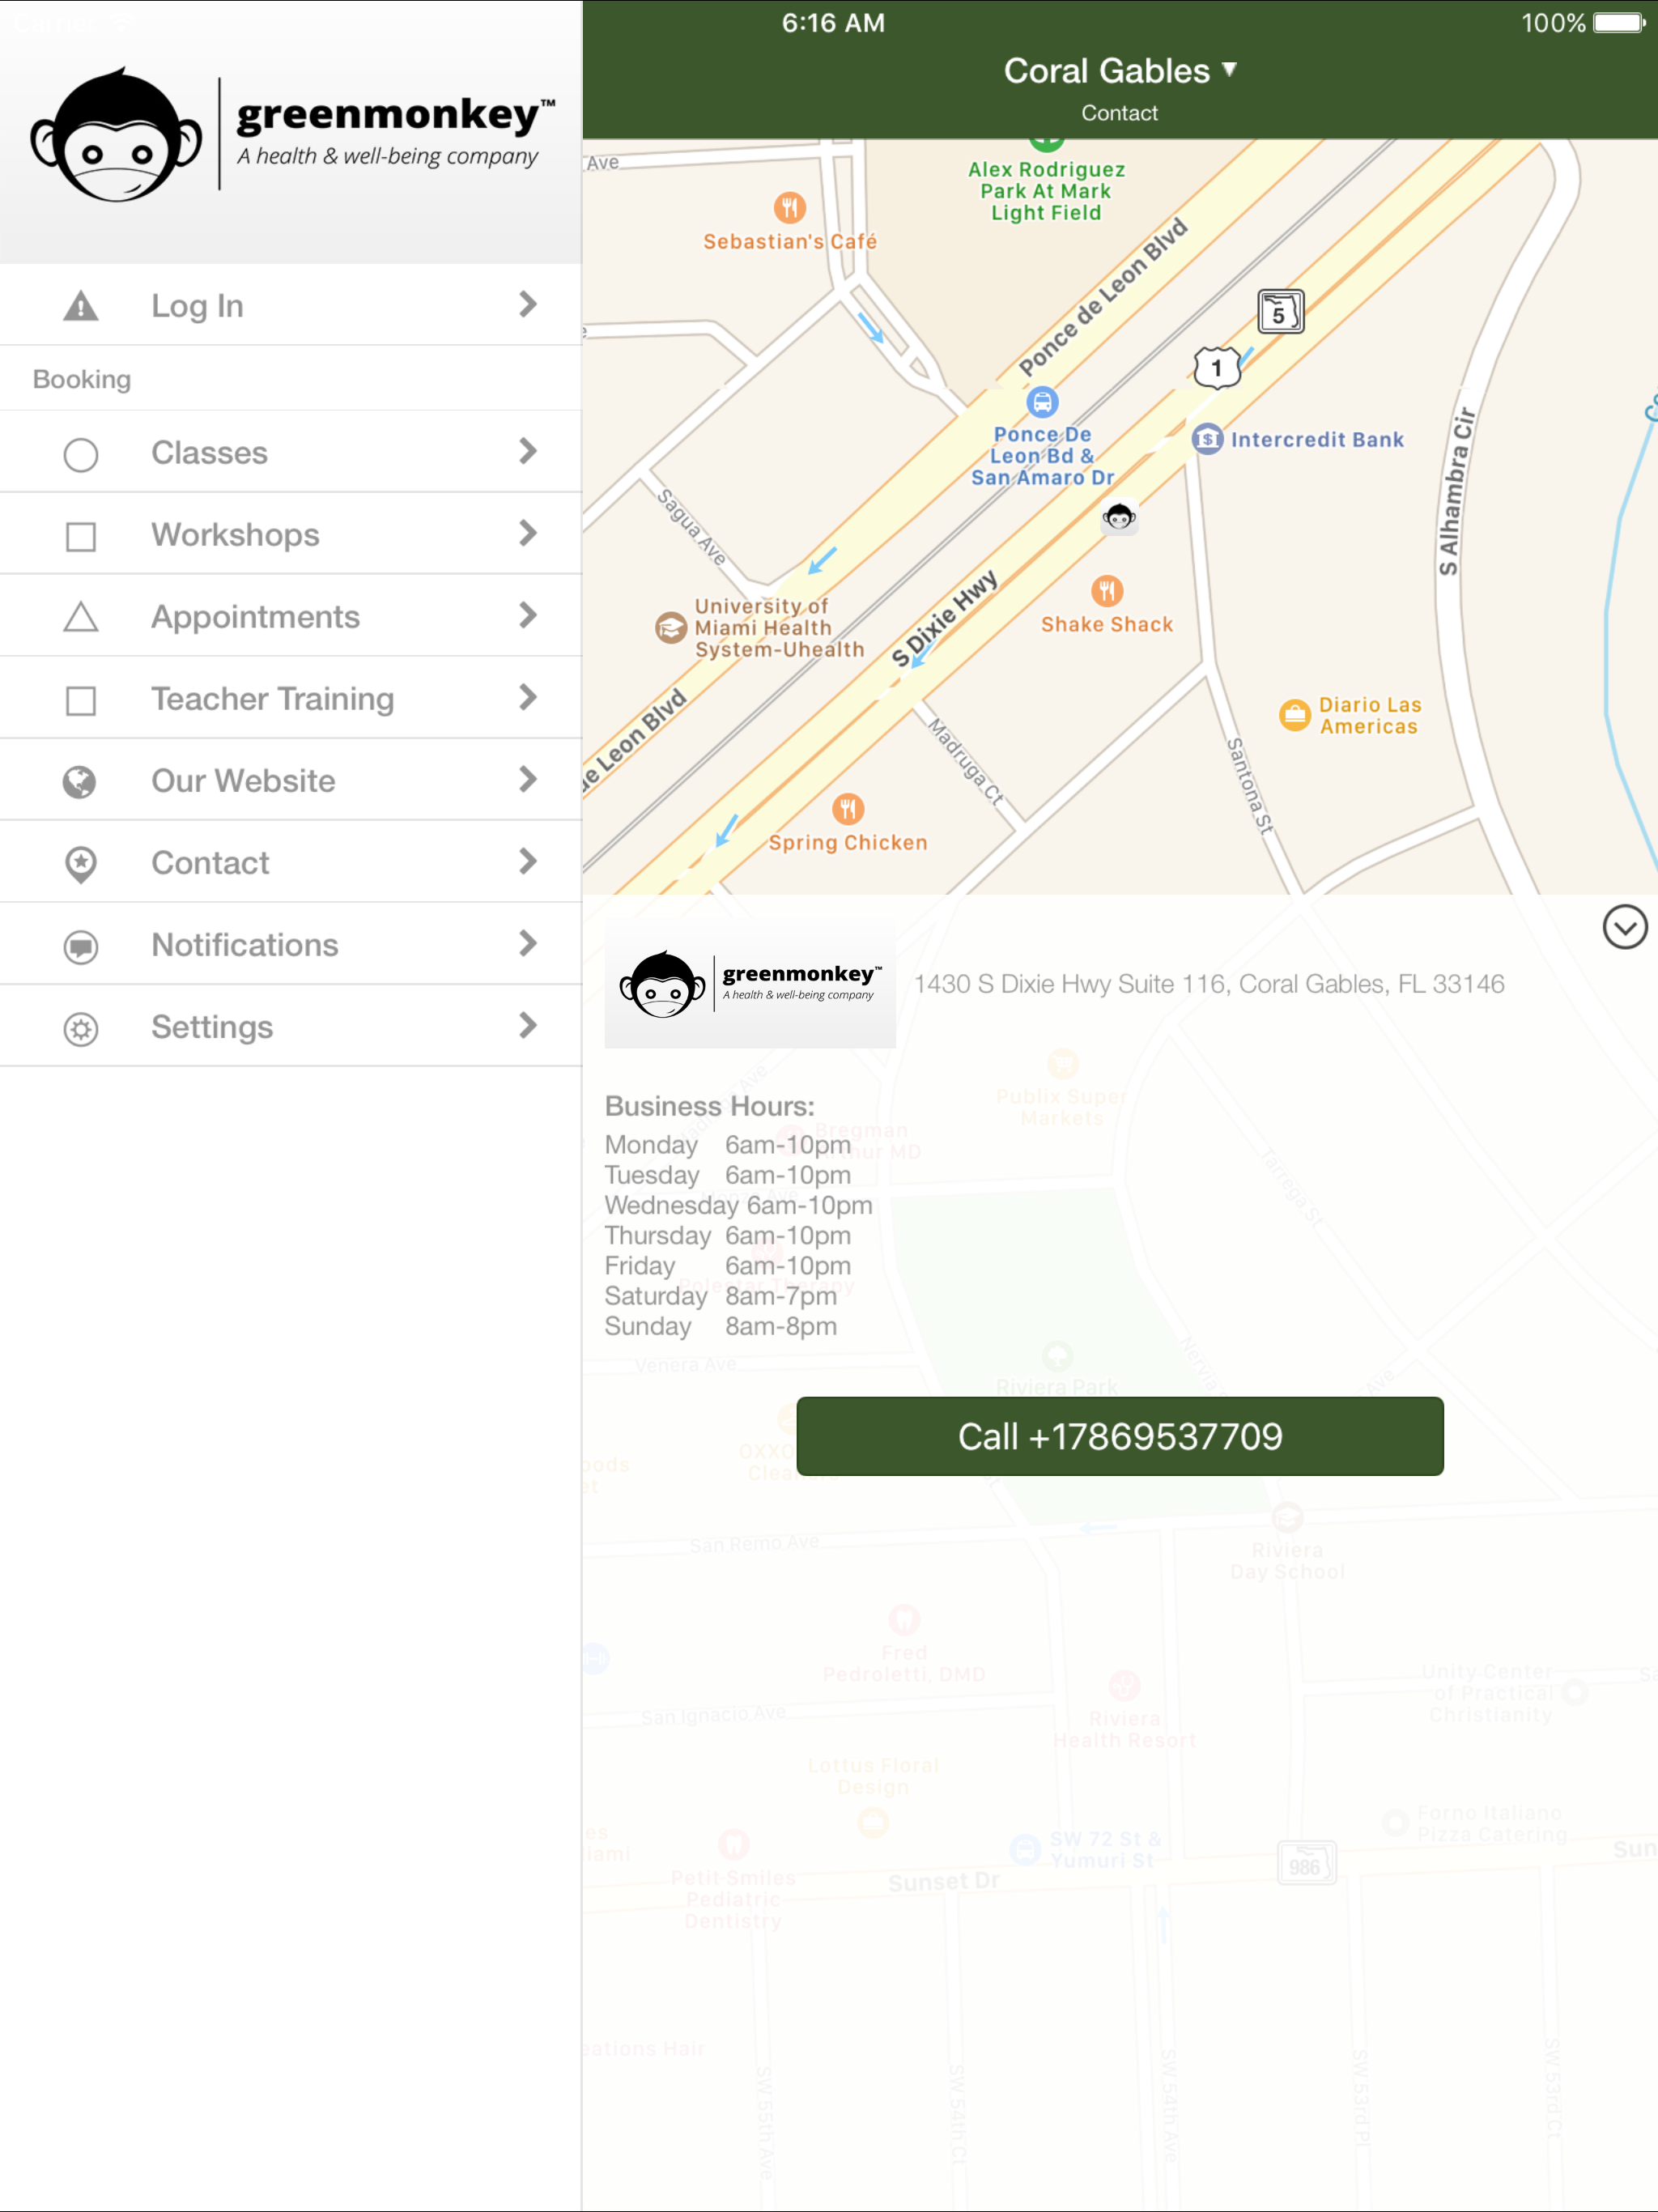
Task: Tap the Intercredit Bank label on the map
Action: tap(1317, 440)
